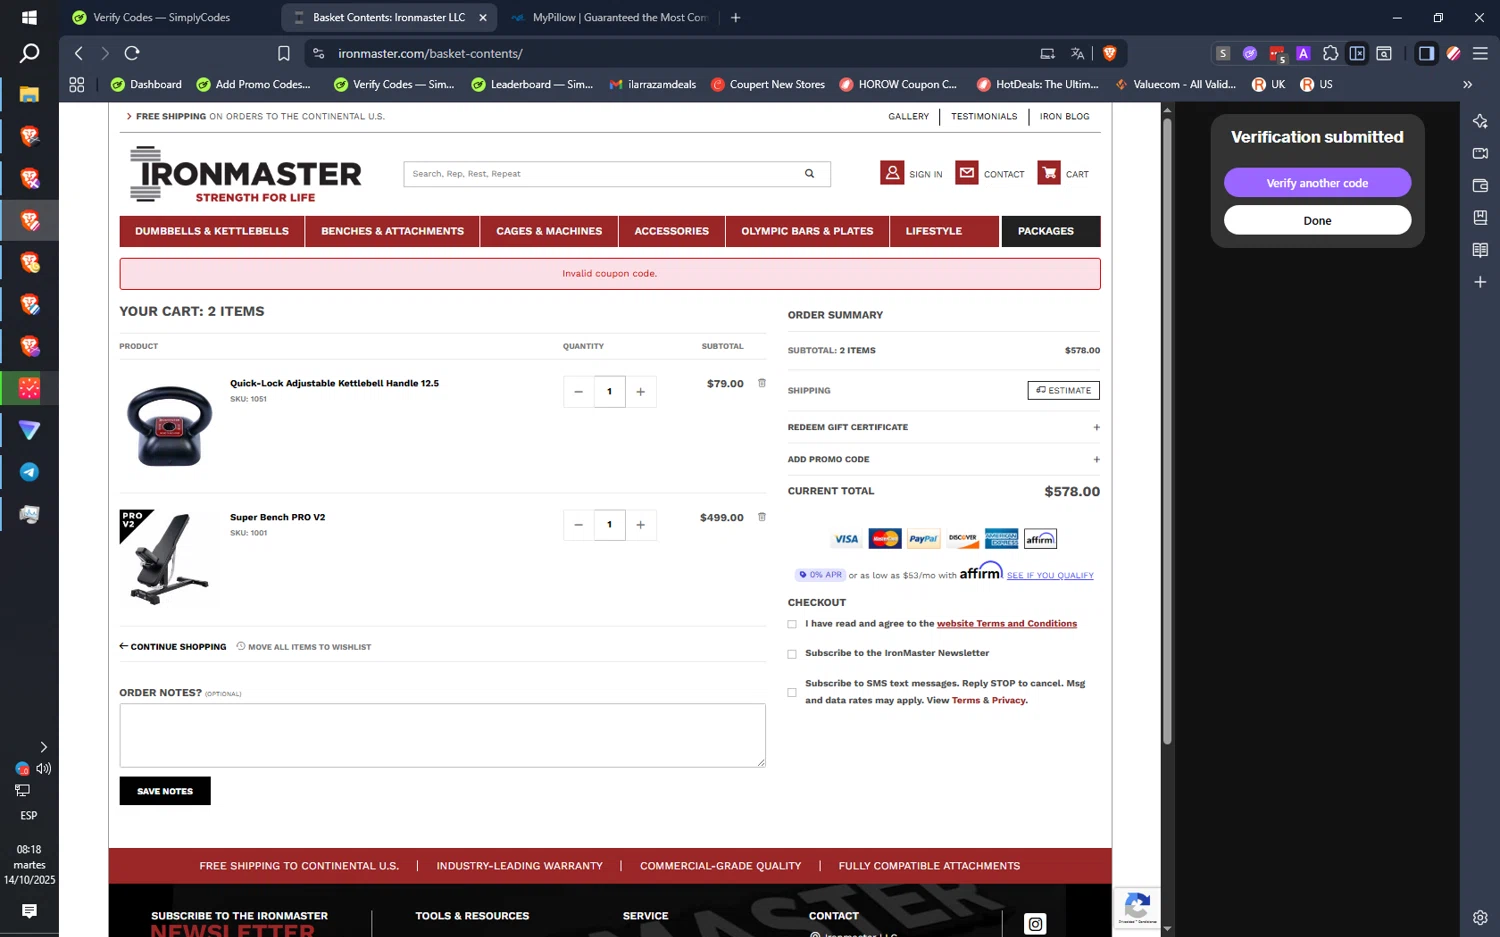1500x937 pixels.
Task: Open the Cart icon in header
Action: point(1049,173)
